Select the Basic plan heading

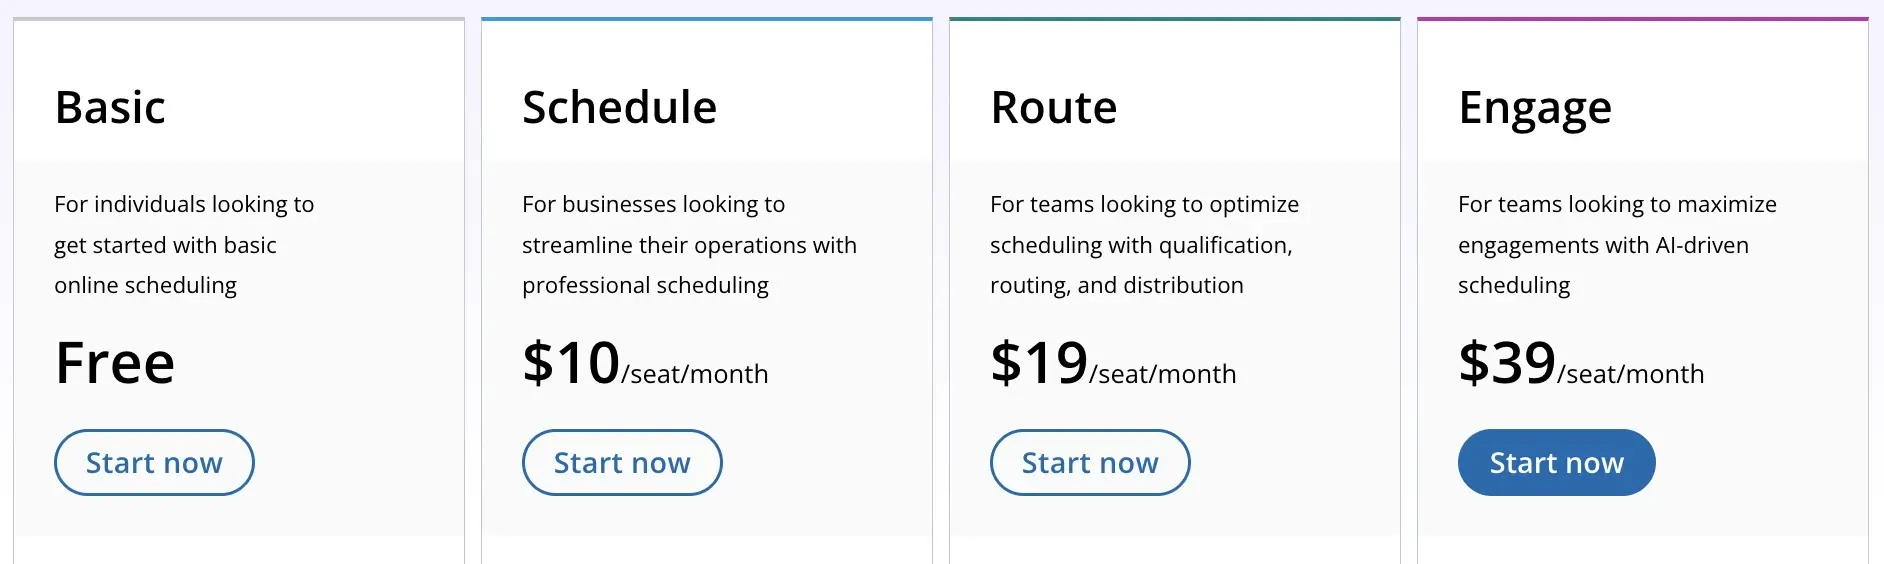110,107
